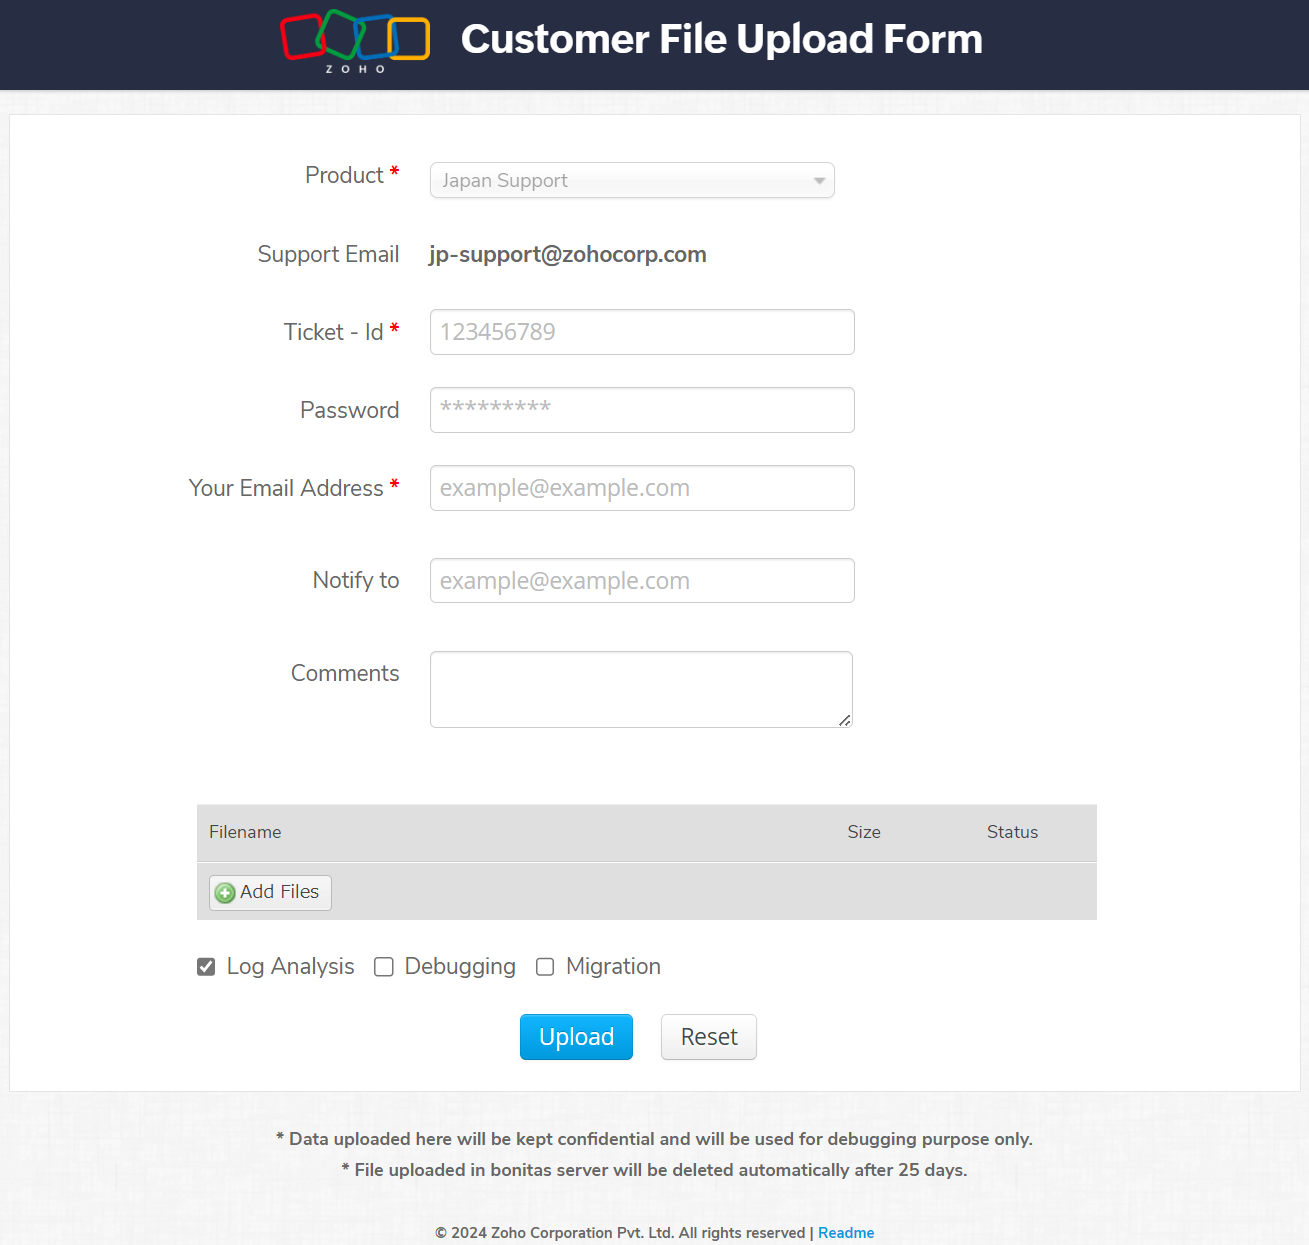This screenshot has height=1245, width=1309.
Task: Focus the Your Email Address field
Action: tap(642, 488)
